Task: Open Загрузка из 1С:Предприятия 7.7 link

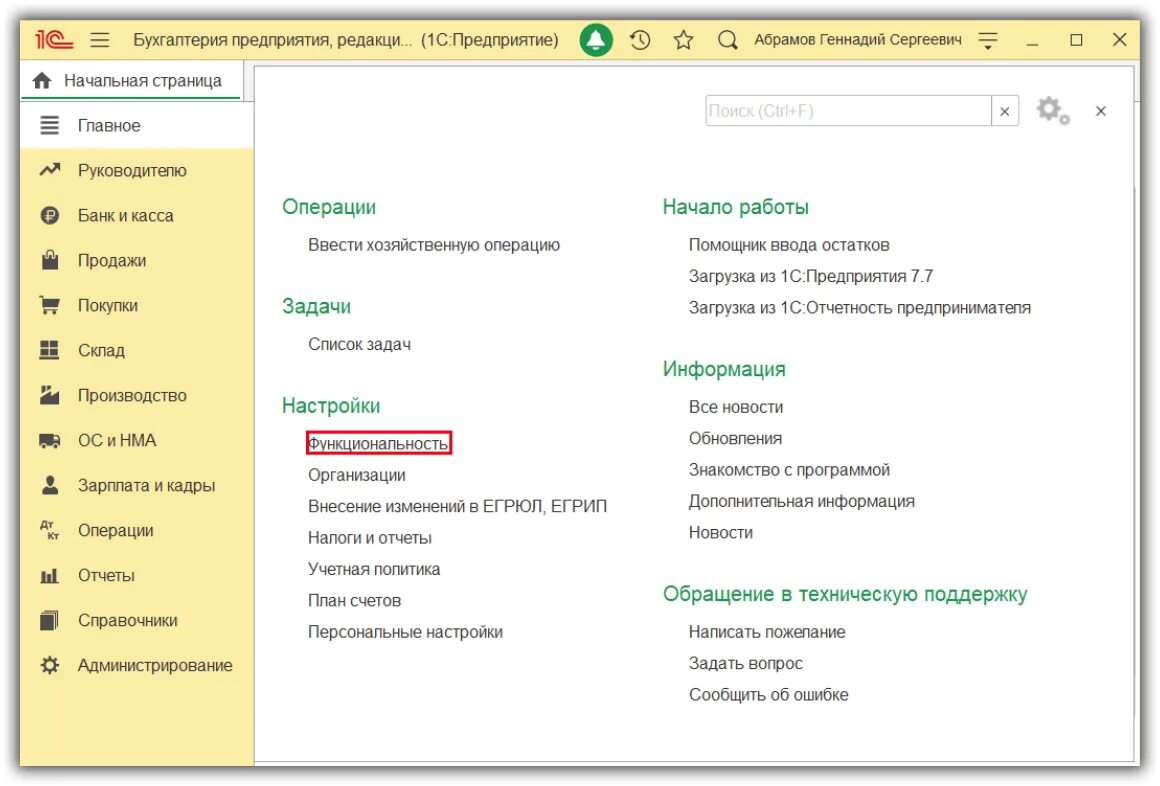Action: pos(811,277)
